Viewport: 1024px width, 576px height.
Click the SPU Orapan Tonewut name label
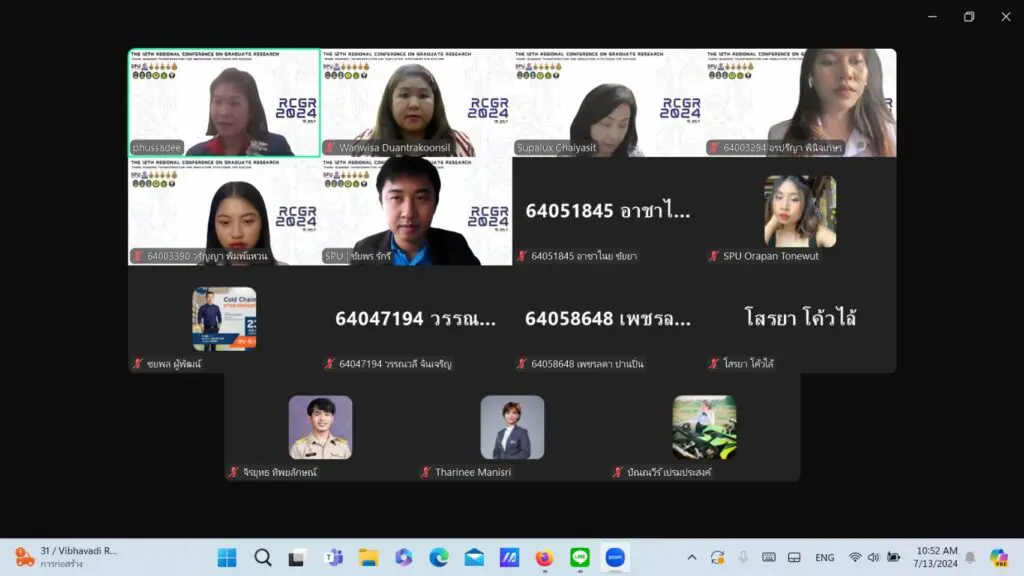[771, 256]
